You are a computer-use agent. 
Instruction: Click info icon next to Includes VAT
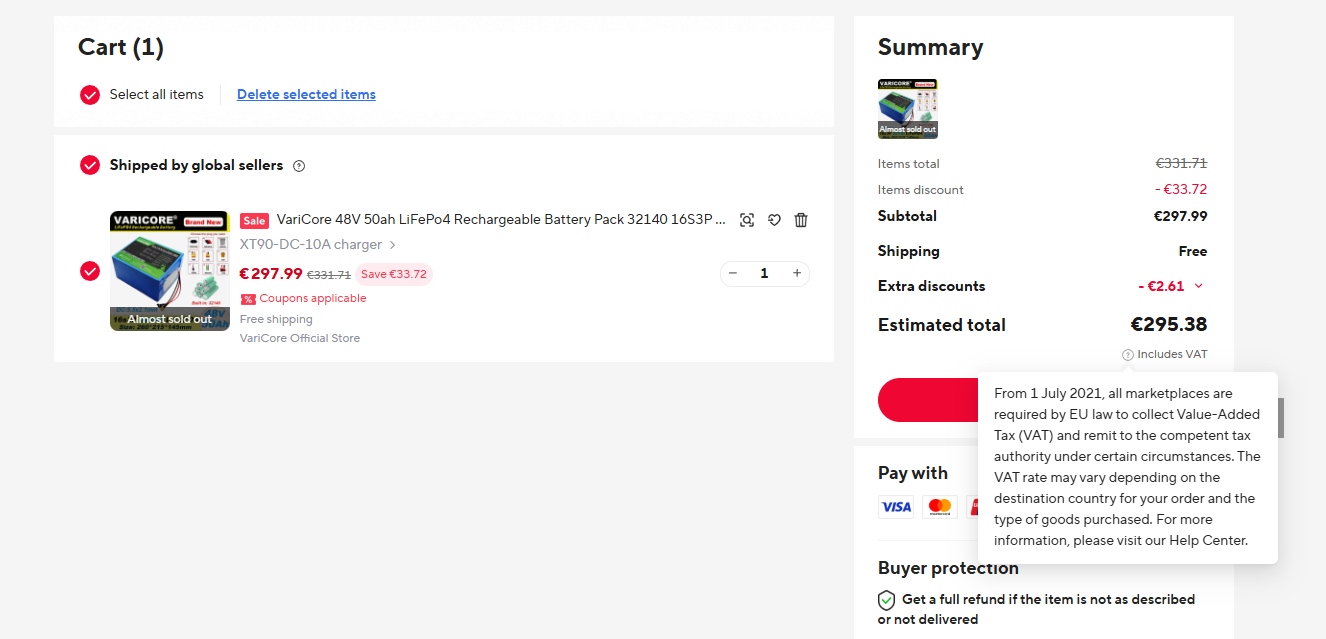click(1128, 354)
